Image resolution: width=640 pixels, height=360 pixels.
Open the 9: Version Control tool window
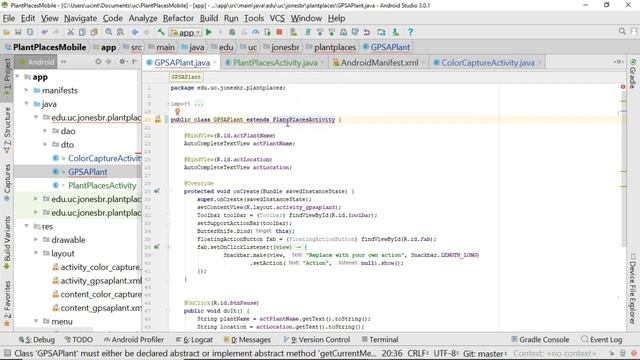[317, 340]
